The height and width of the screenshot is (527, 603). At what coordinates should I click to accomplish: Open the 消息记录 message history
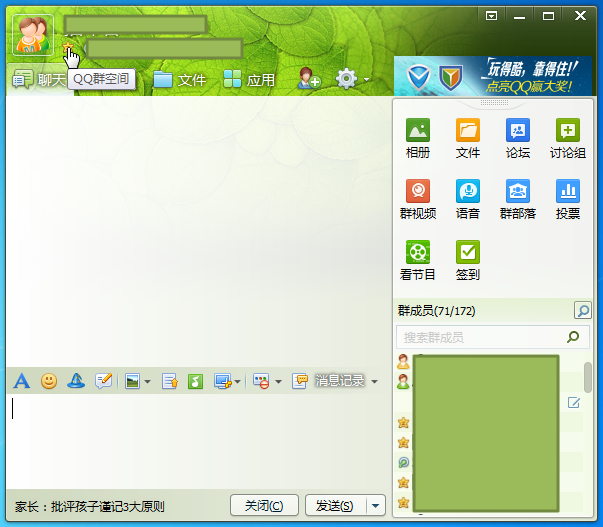(328, 381)
